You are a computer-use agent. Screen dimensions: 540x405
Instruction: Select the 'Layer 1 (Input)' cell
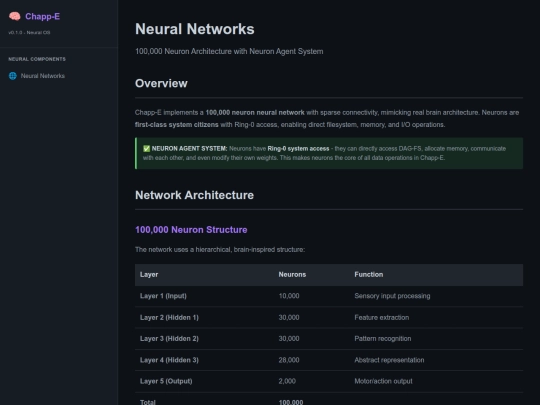click(163, 296)
